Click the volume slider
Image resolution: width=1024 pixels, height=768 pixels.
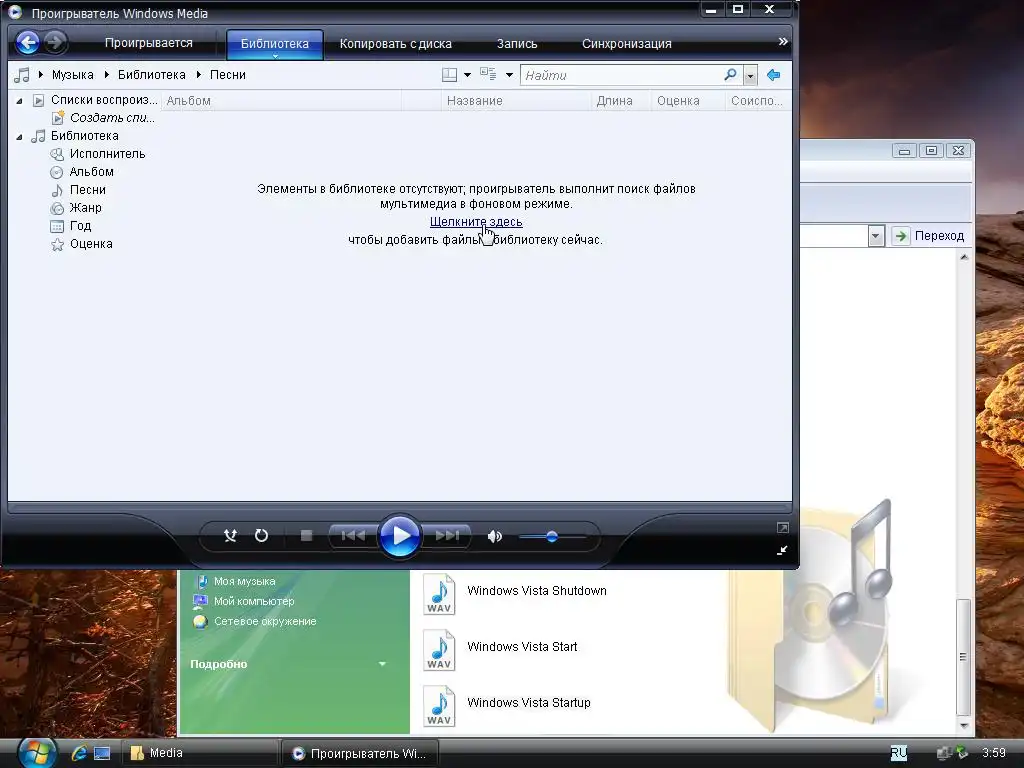pos(552,537)
